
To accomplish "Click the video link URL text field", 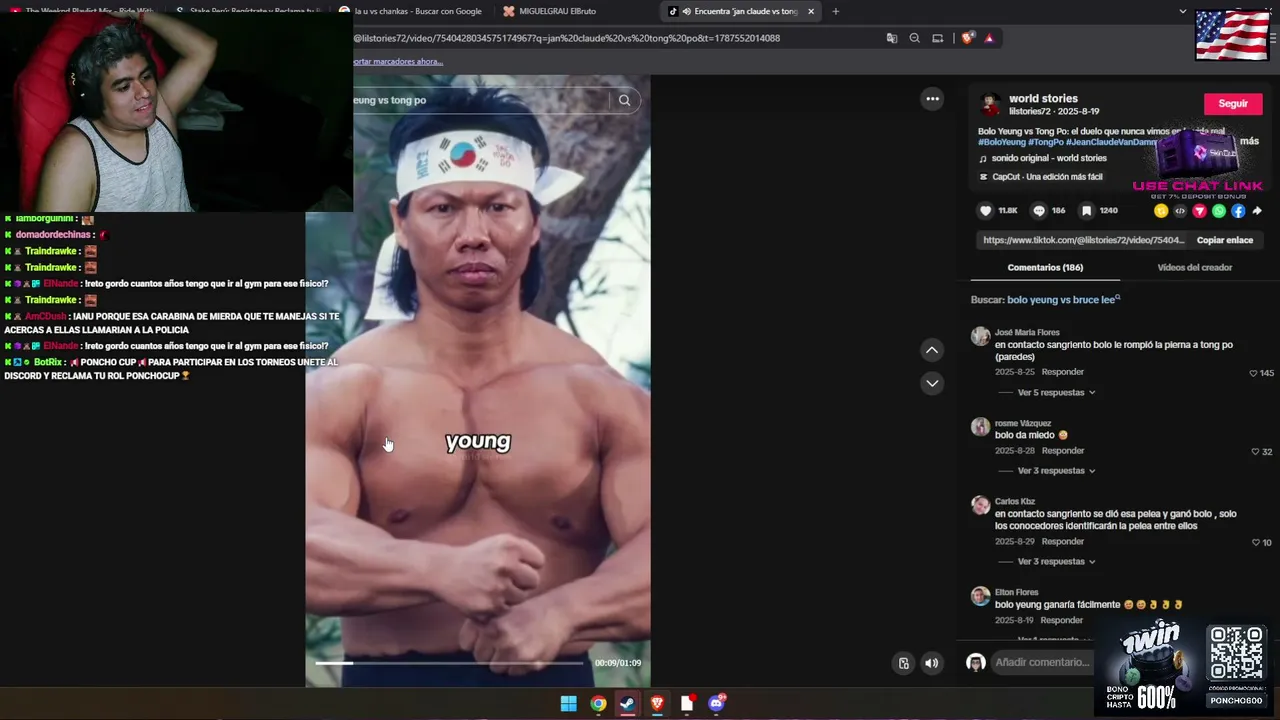I will pyautogui.click(x=1084, y=240).
